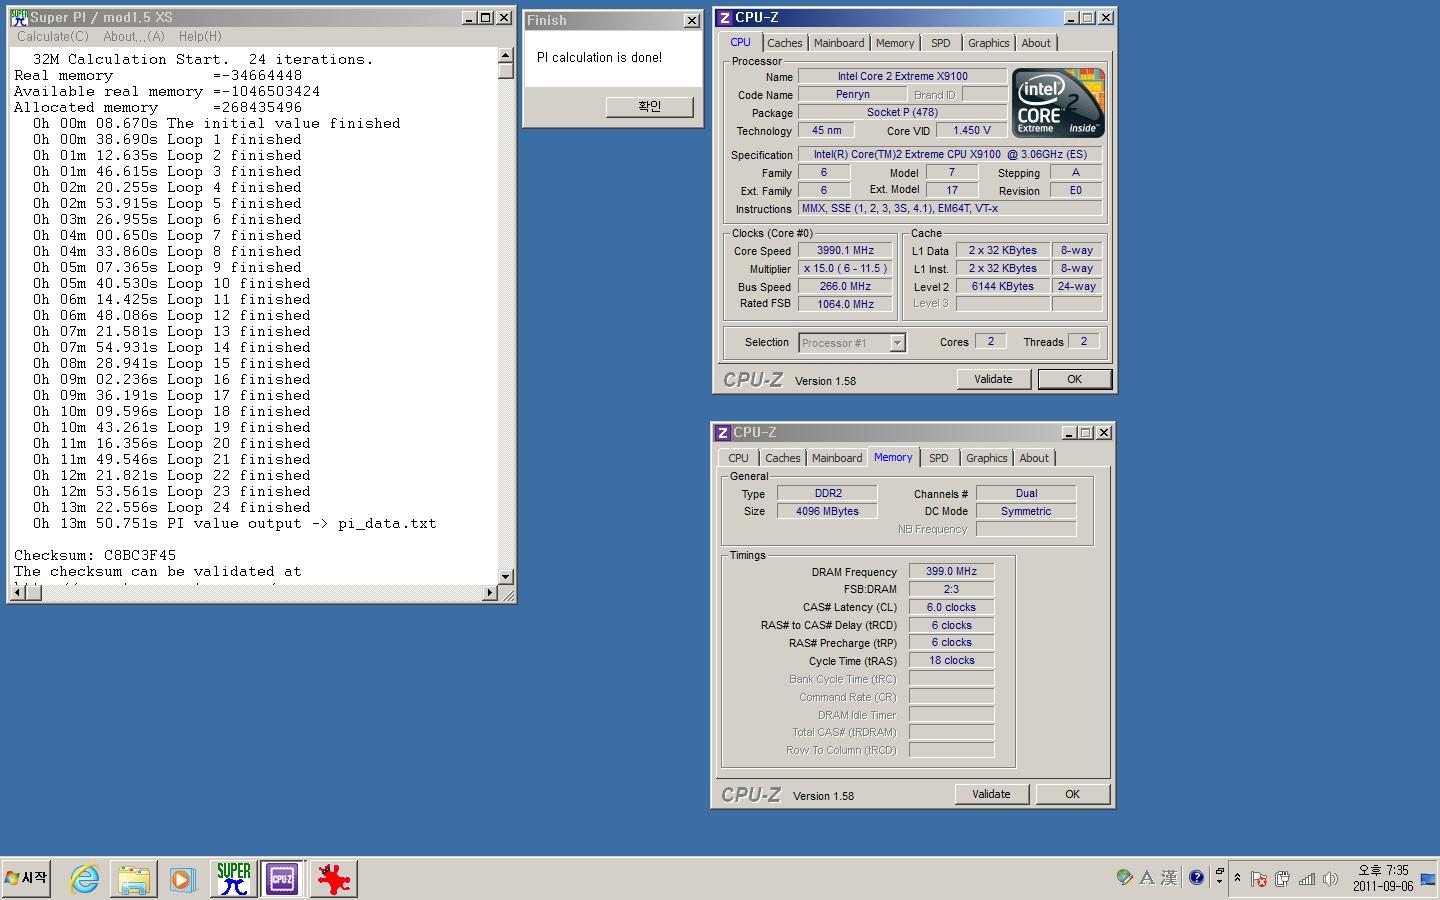Toggle the language bar 'A' input mode

click(1147, 878)
